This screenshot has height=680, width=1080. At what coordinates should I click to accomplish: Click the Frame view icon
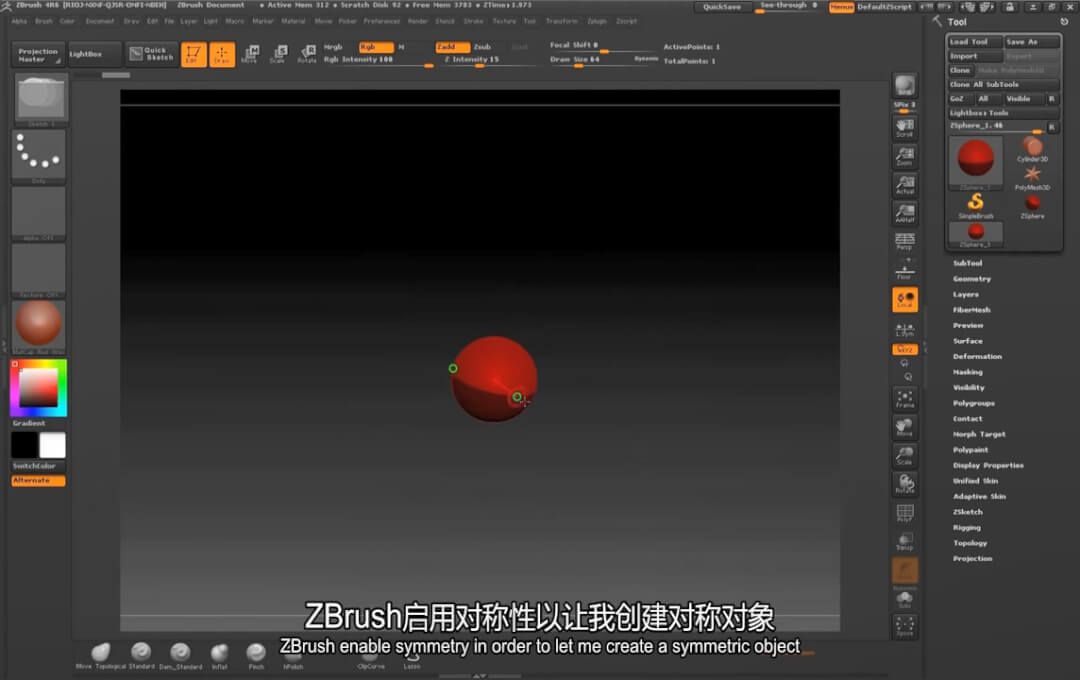tap(905, 399)
